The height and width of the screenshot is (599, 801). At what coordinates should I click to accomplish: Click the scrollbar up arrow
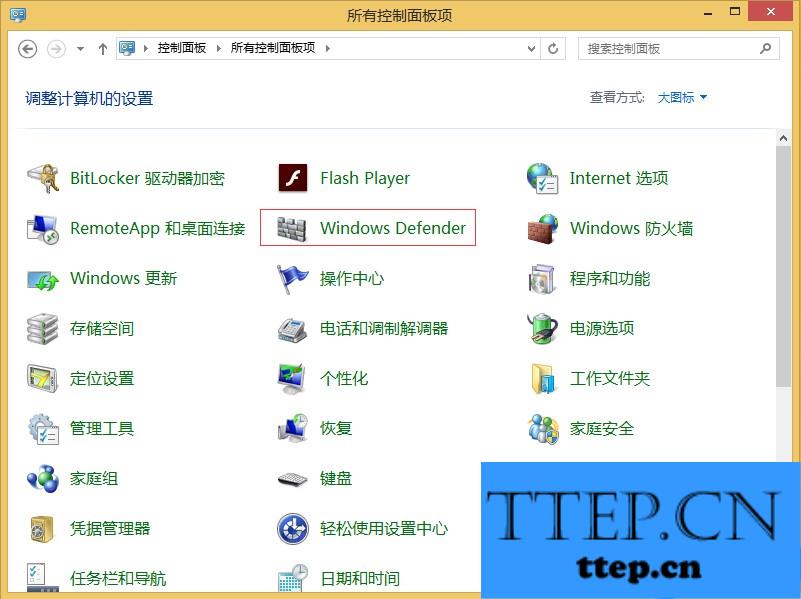(783, 138)
